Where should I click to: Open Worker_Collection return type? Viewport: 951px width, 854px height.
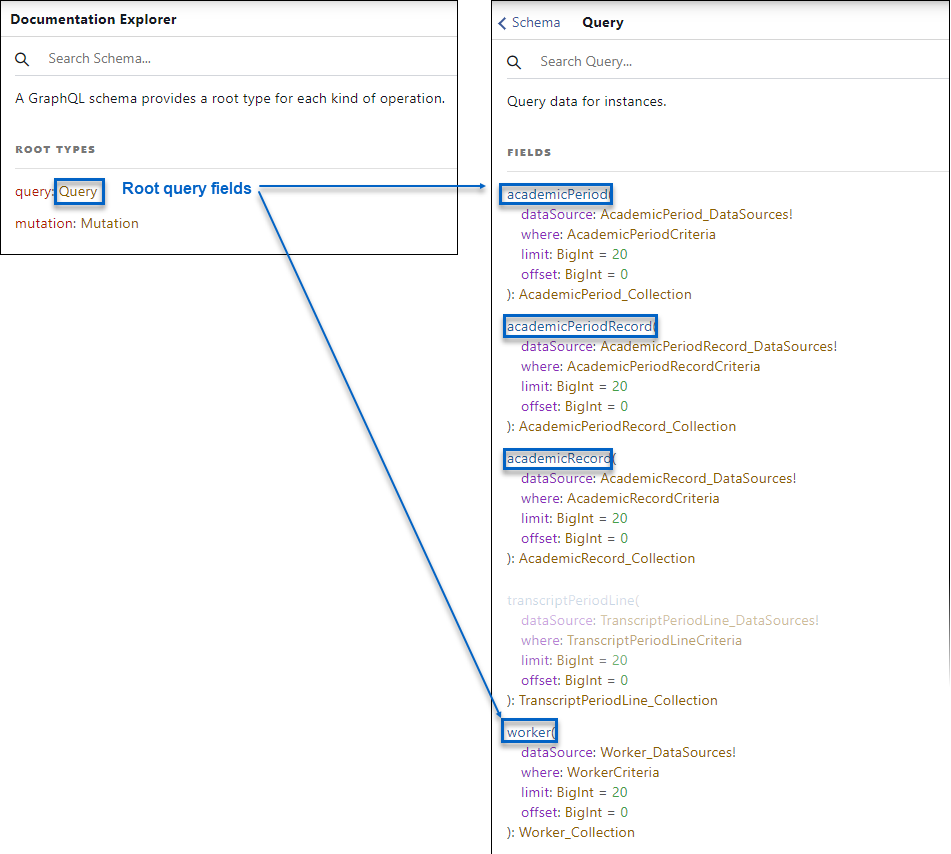click(577, 833)
